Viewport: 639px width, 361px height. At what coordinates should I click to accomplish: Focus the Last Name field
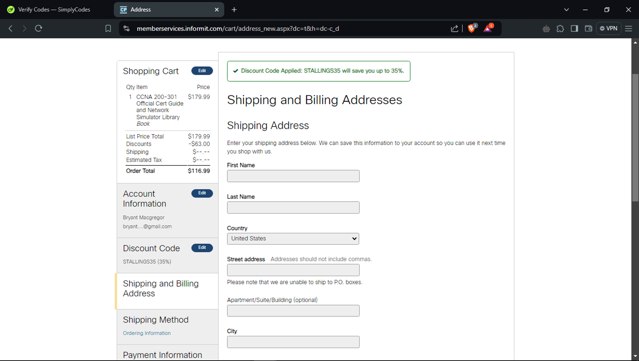coord(293,207)
